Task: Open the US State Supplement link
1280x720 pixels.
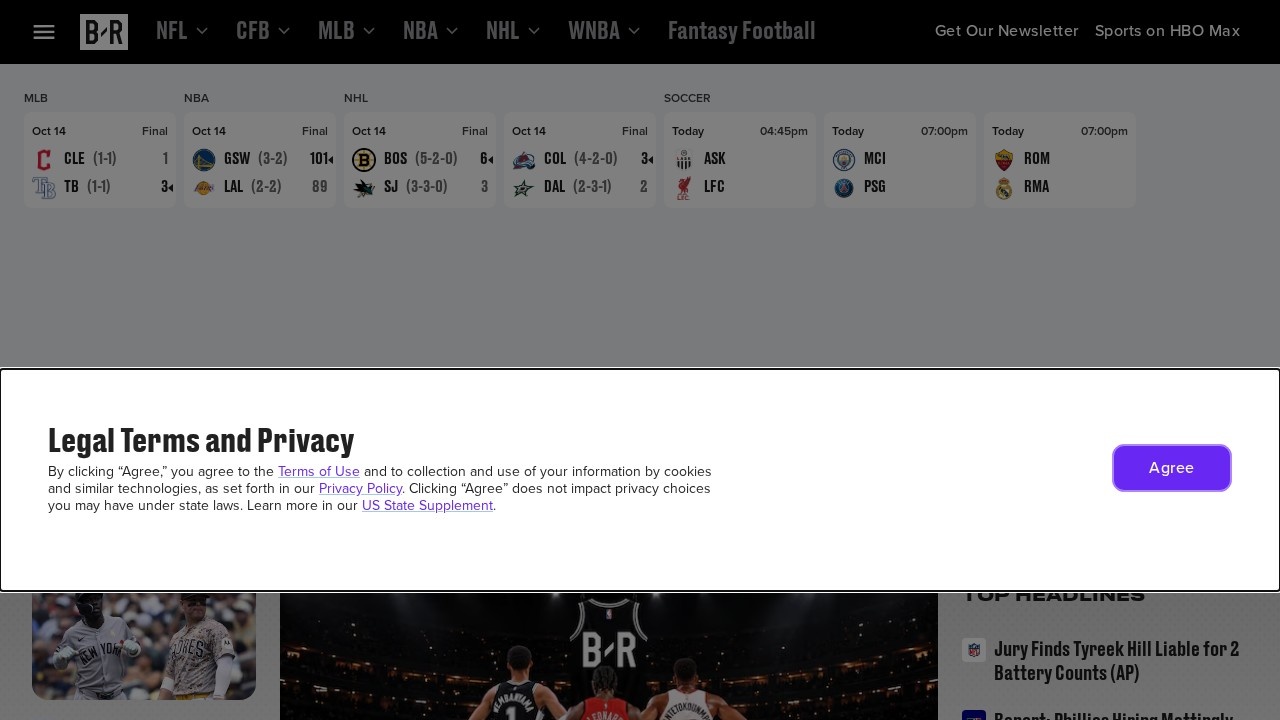Action: coord(428,506)
